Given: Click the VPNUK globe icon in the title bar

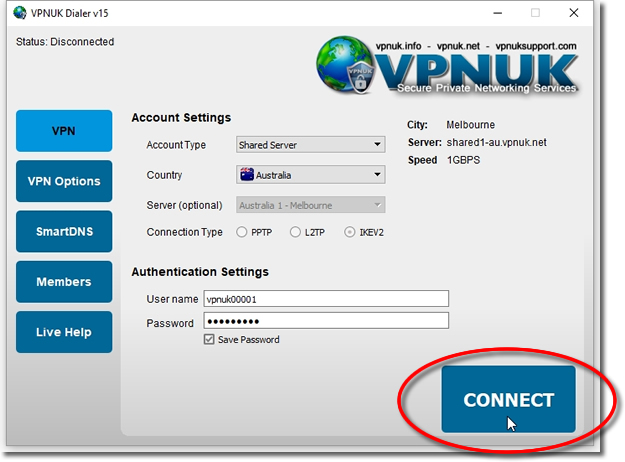Looking at the screenshot, I should (x=20, y=13).
